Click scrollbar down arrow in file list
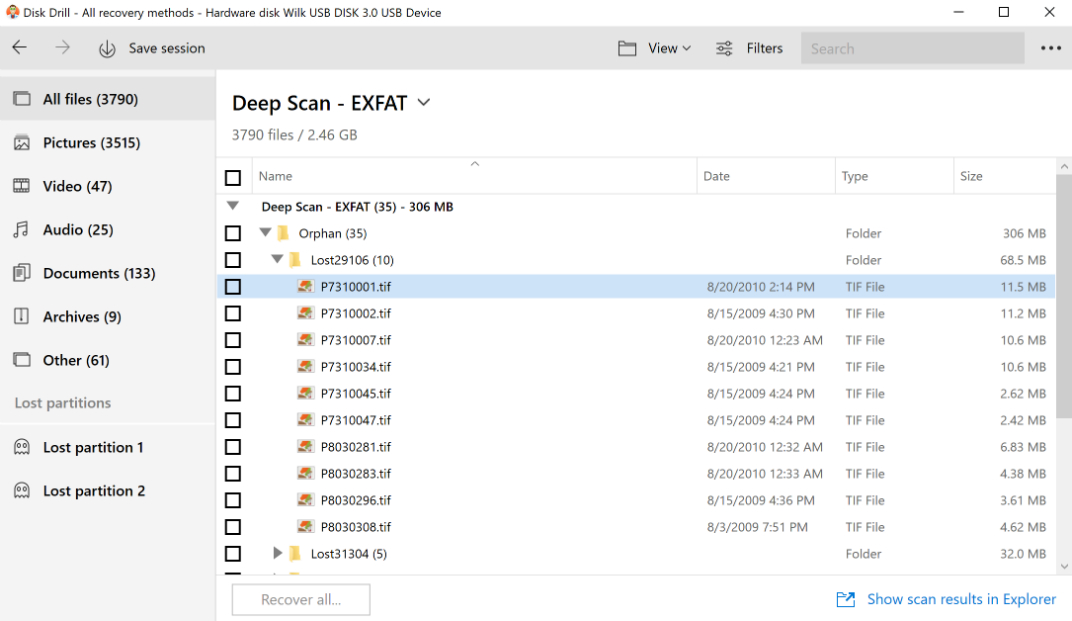 (x=1064, y=566)
